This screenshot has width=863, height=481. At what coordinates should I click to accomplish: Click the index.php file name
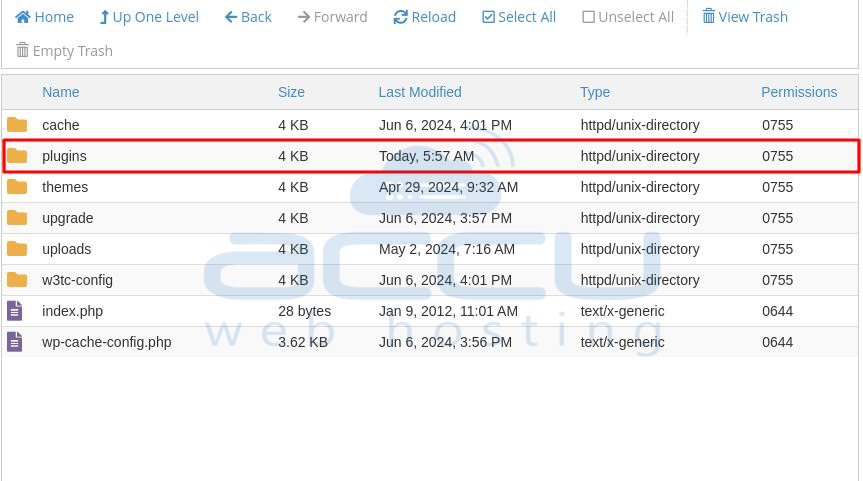73,311
